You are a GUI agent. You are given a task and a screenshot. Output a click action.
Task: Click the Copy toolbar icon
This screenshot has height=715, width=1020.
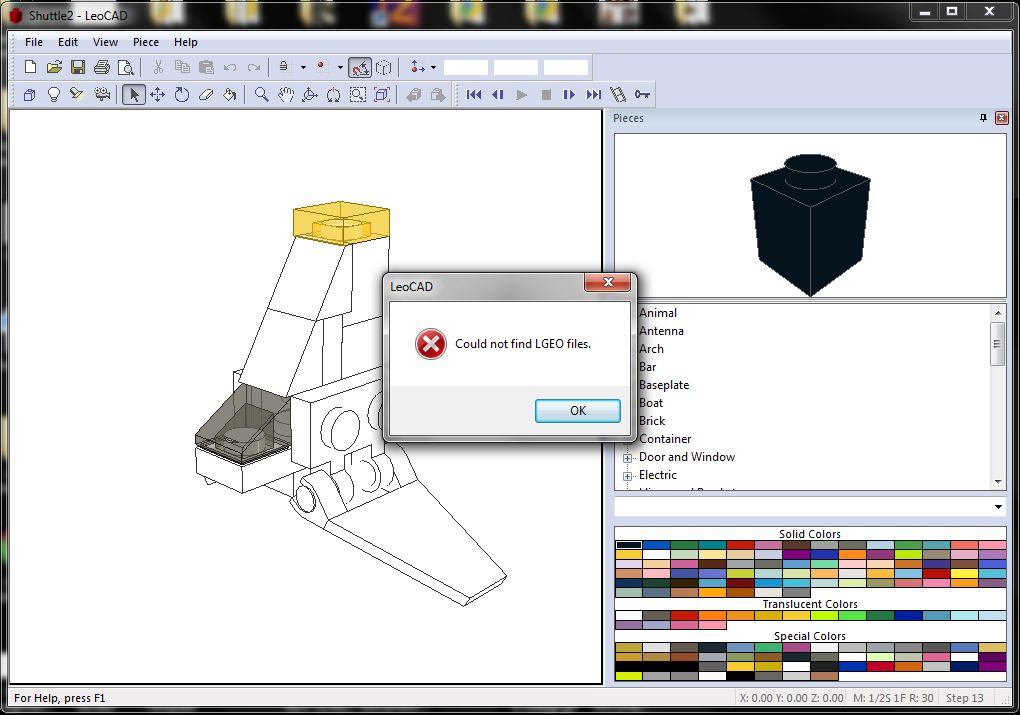[182, 67]
